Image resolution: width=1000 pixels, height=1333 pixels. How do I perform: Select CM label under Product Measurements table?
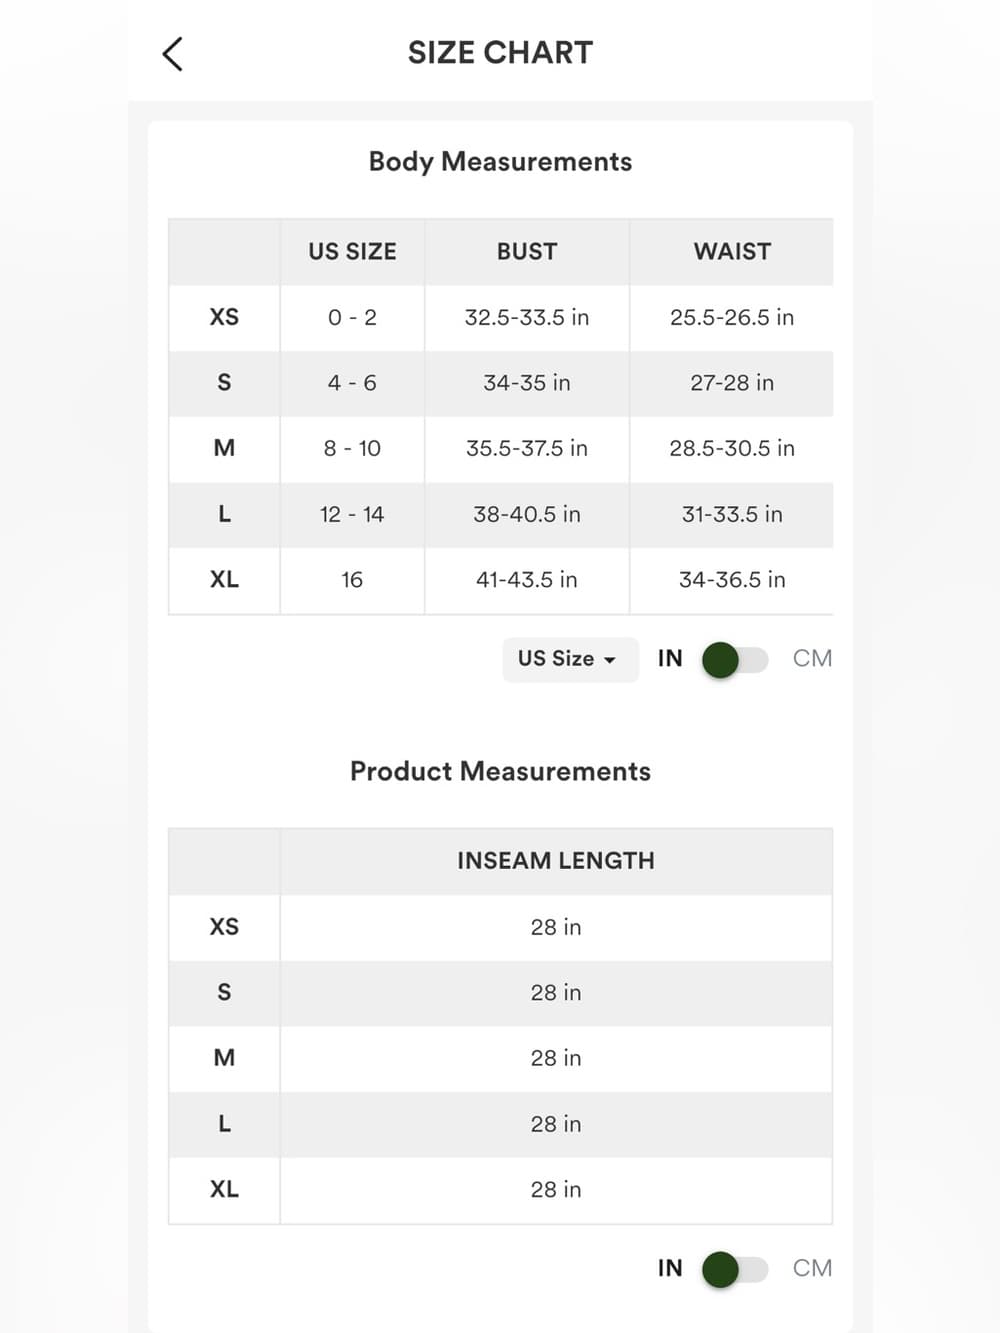[812, 1268]
